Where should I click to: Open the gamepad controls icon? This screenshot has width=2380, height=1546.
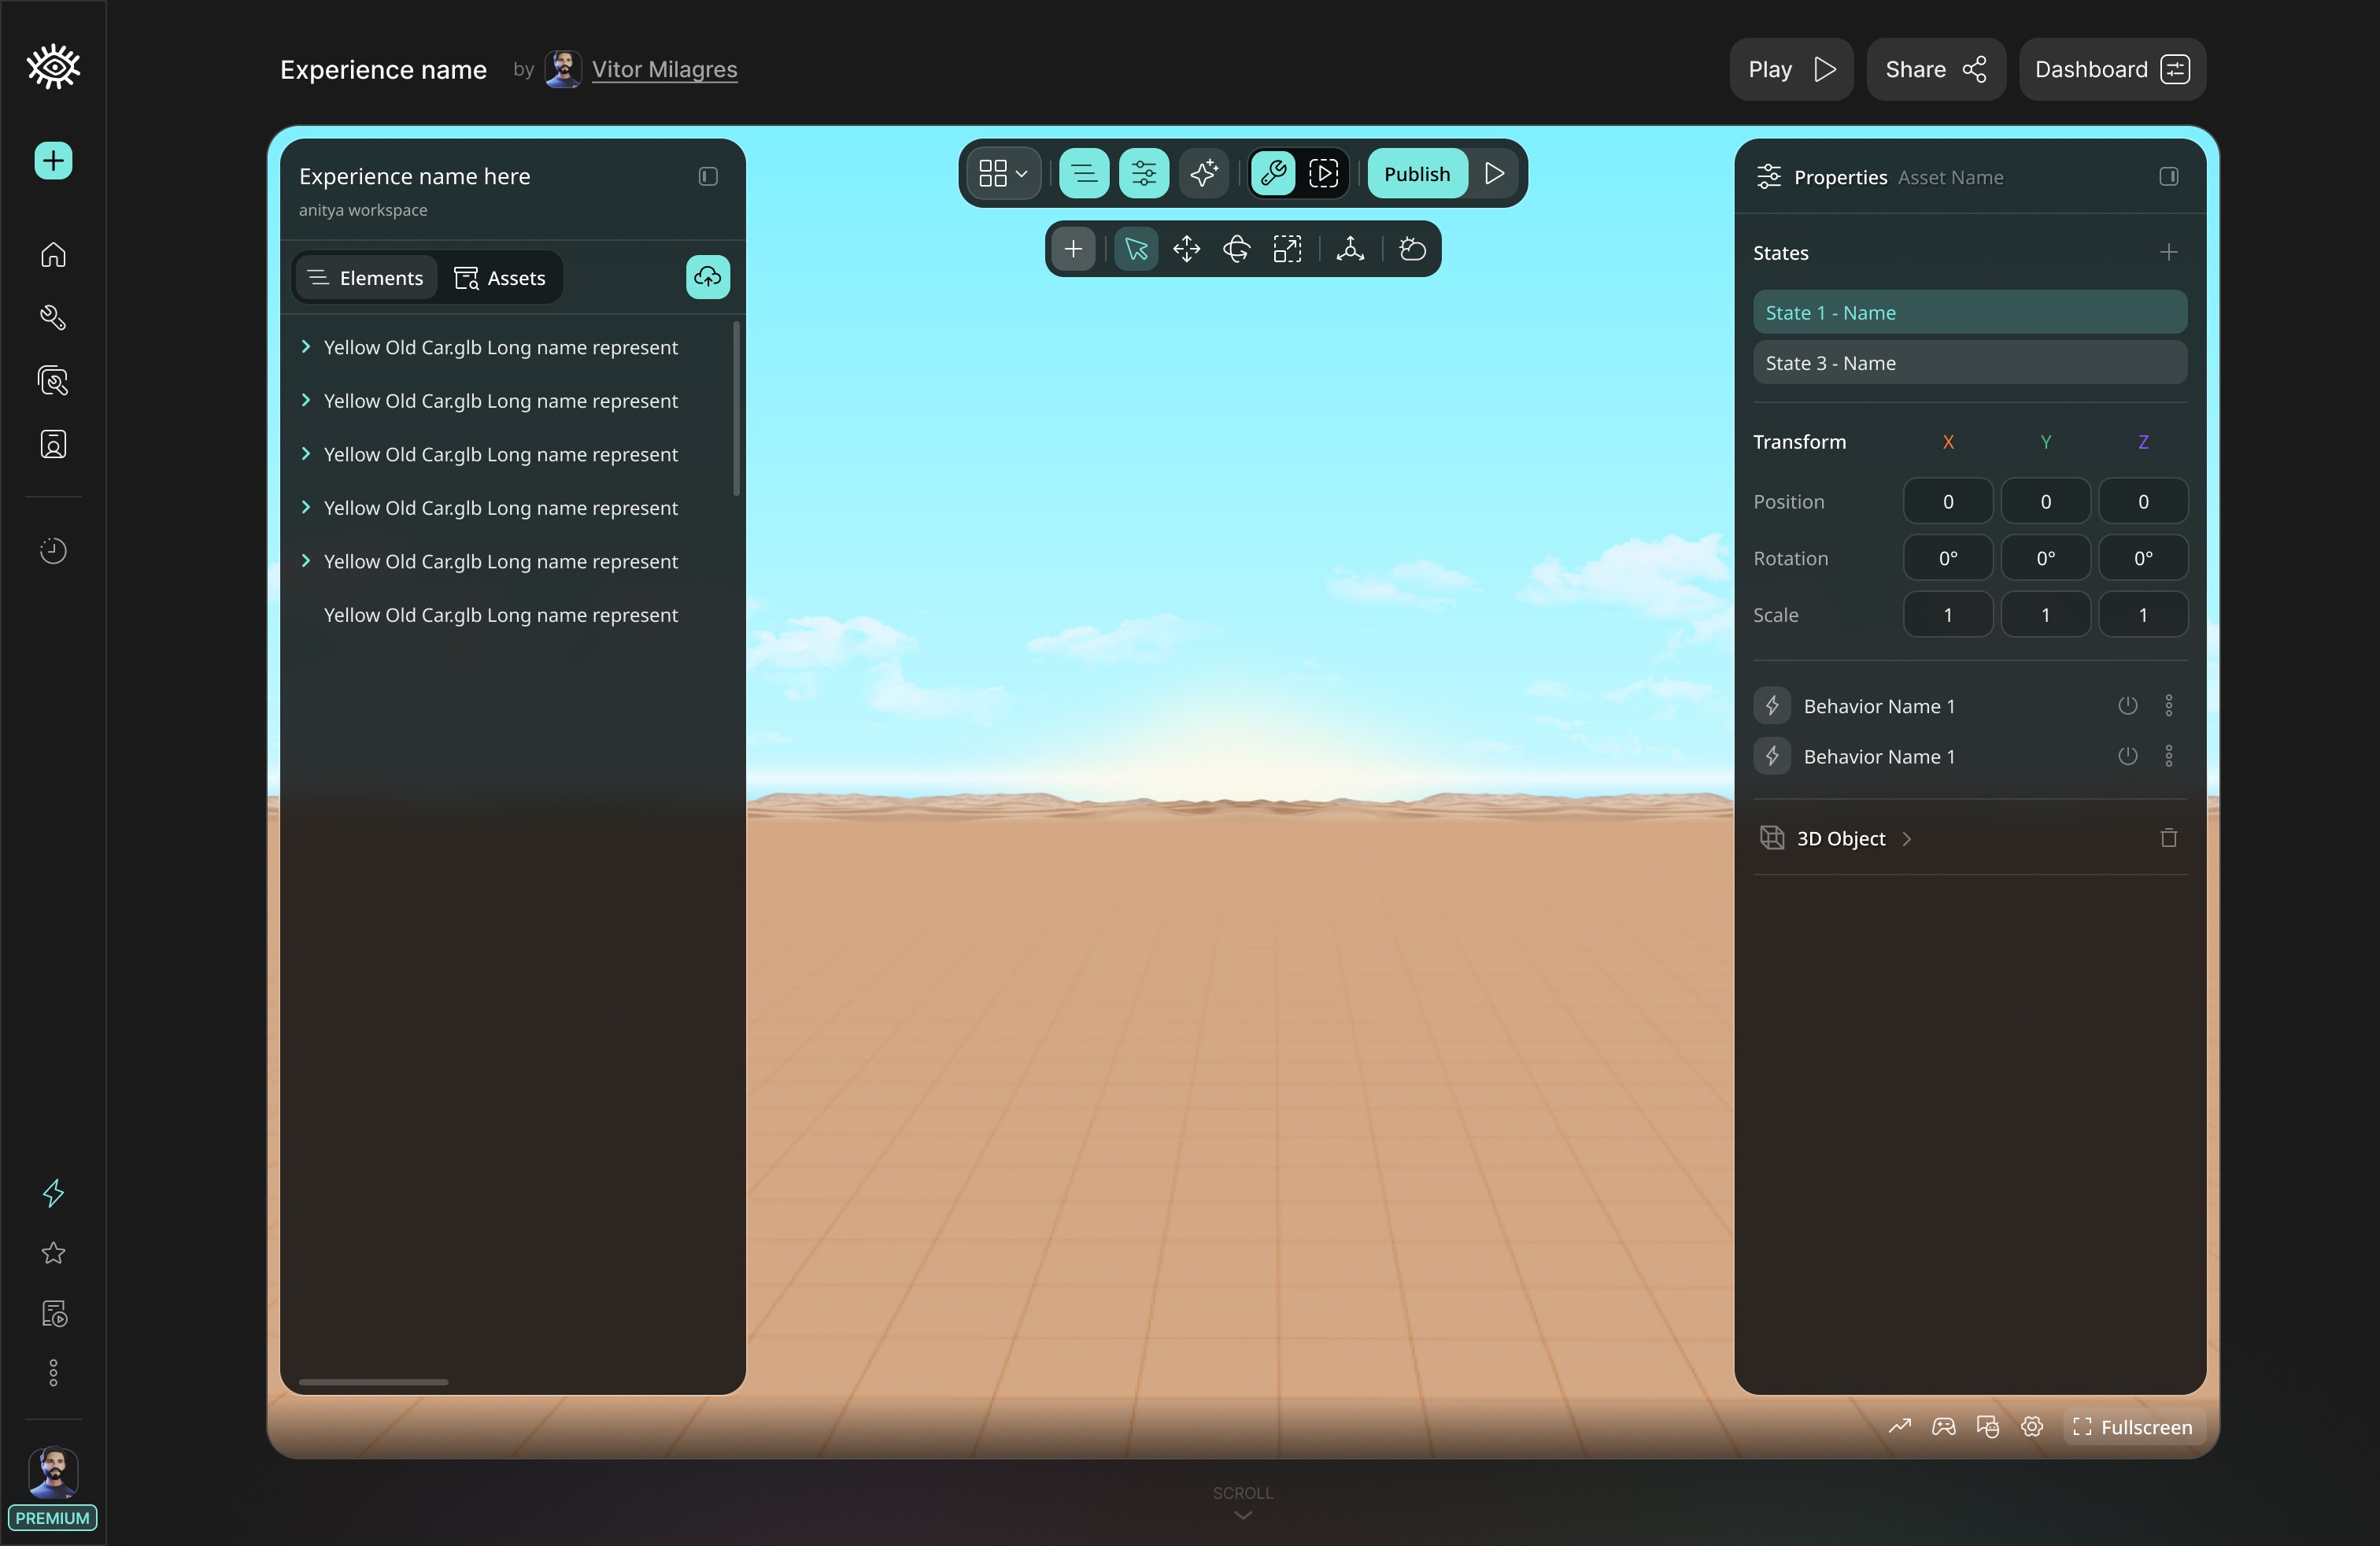point(1943,1427)
